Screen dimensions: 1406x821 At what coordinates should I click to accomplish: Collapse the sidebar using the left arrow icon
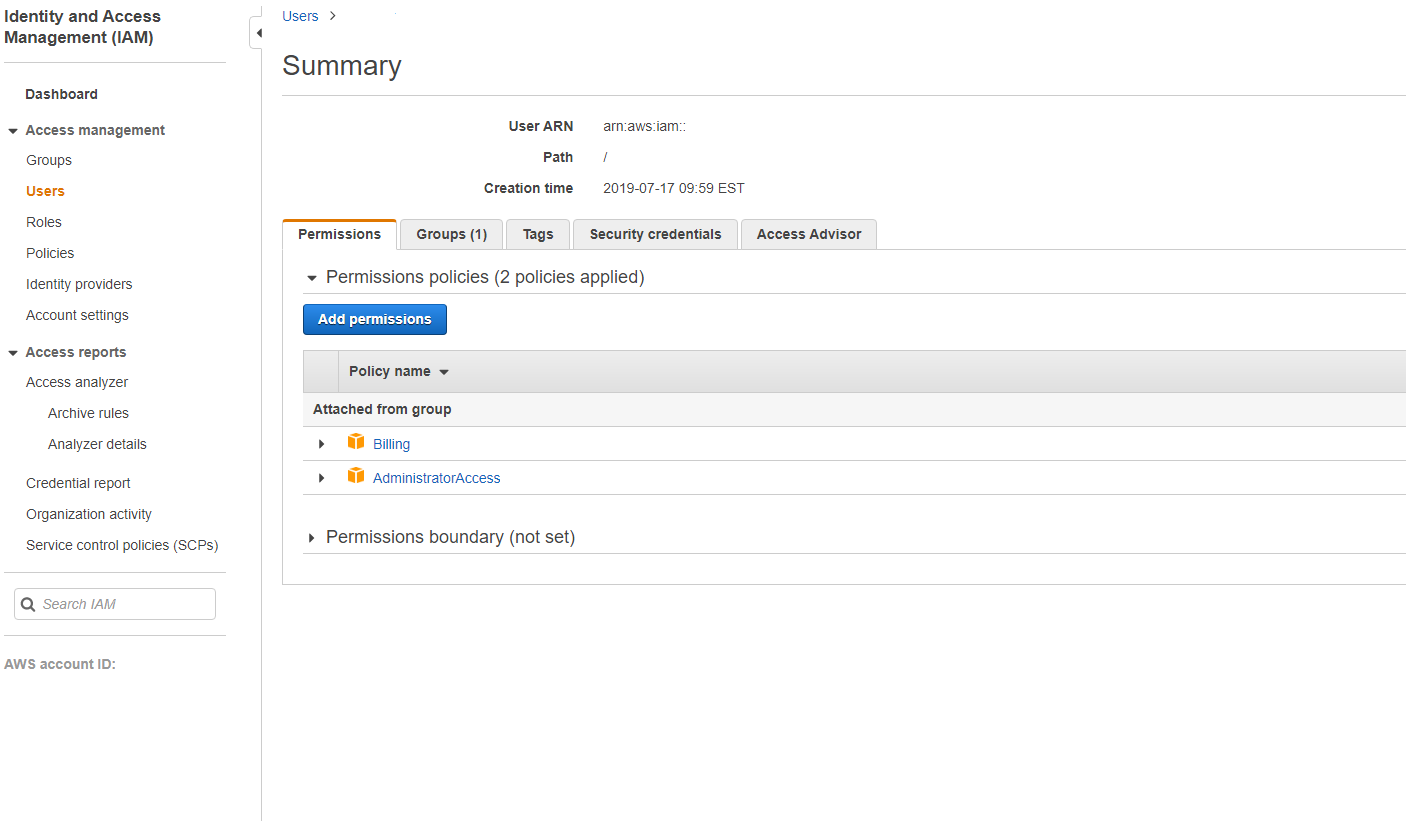[x=258, y=31]
